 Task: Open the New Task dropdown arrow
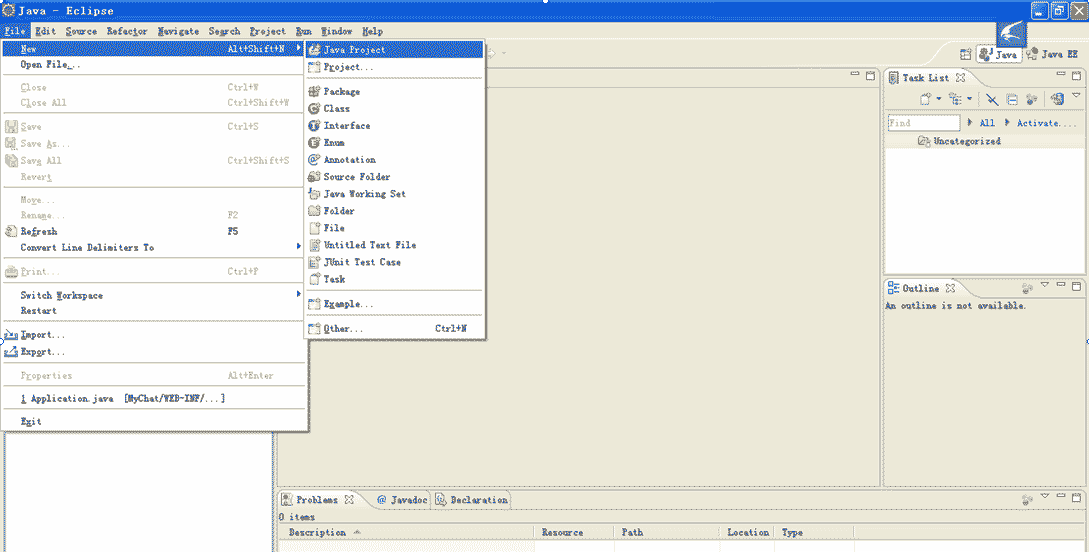point(938,99)
